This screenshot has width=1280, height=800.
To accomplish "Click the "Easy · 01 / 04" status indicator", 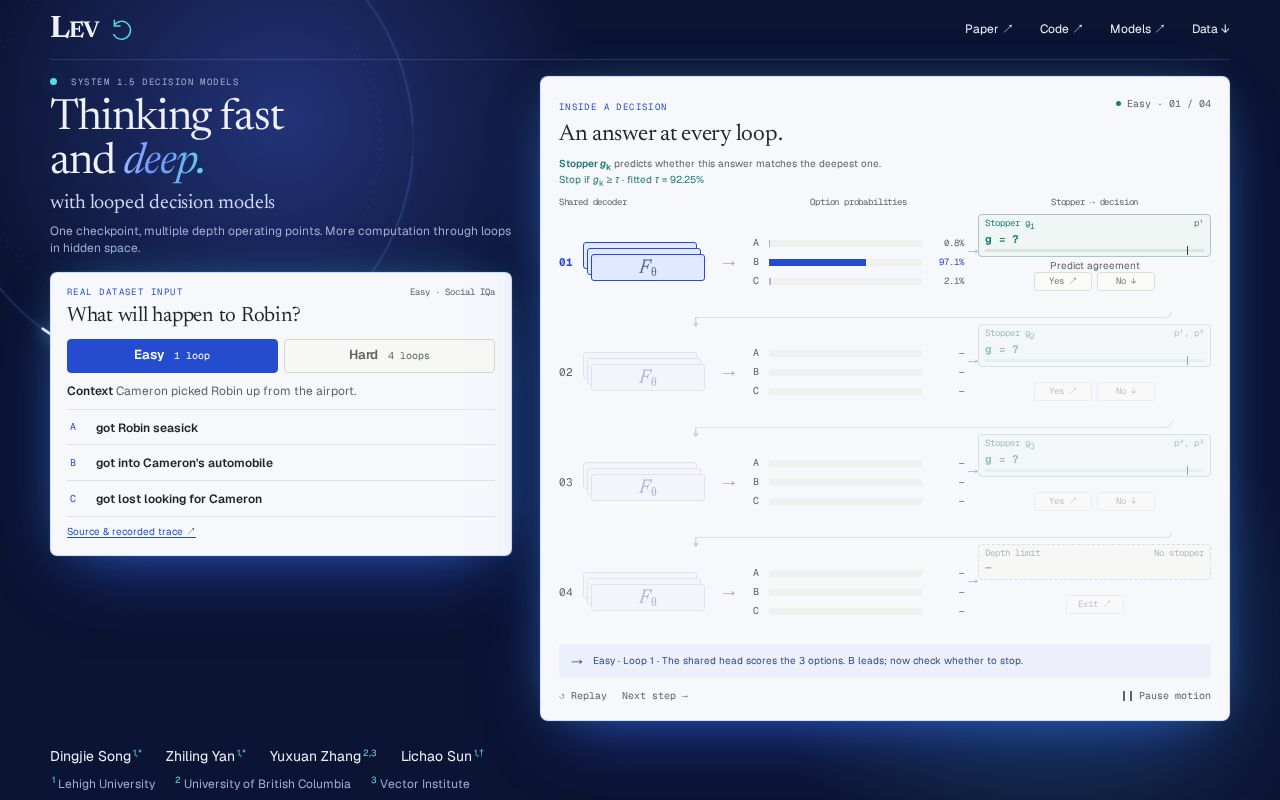I will 1164,104.
